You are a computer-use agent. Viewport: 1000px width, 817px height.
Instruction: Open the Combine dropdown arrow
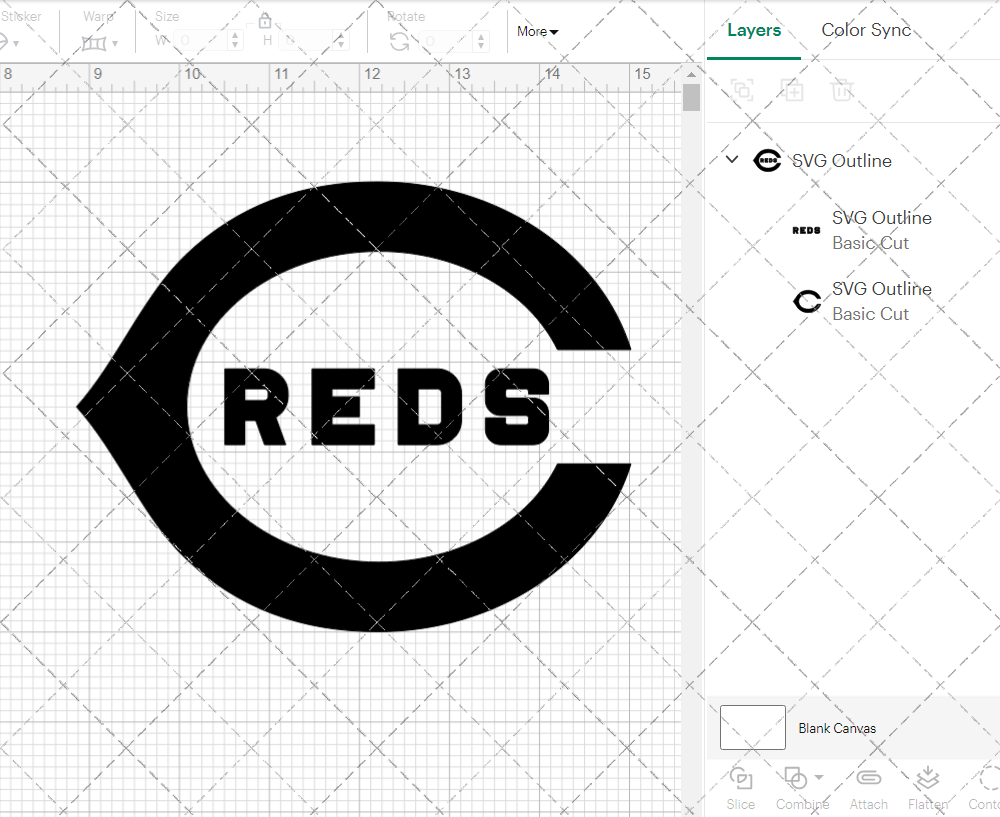(819, 777)
